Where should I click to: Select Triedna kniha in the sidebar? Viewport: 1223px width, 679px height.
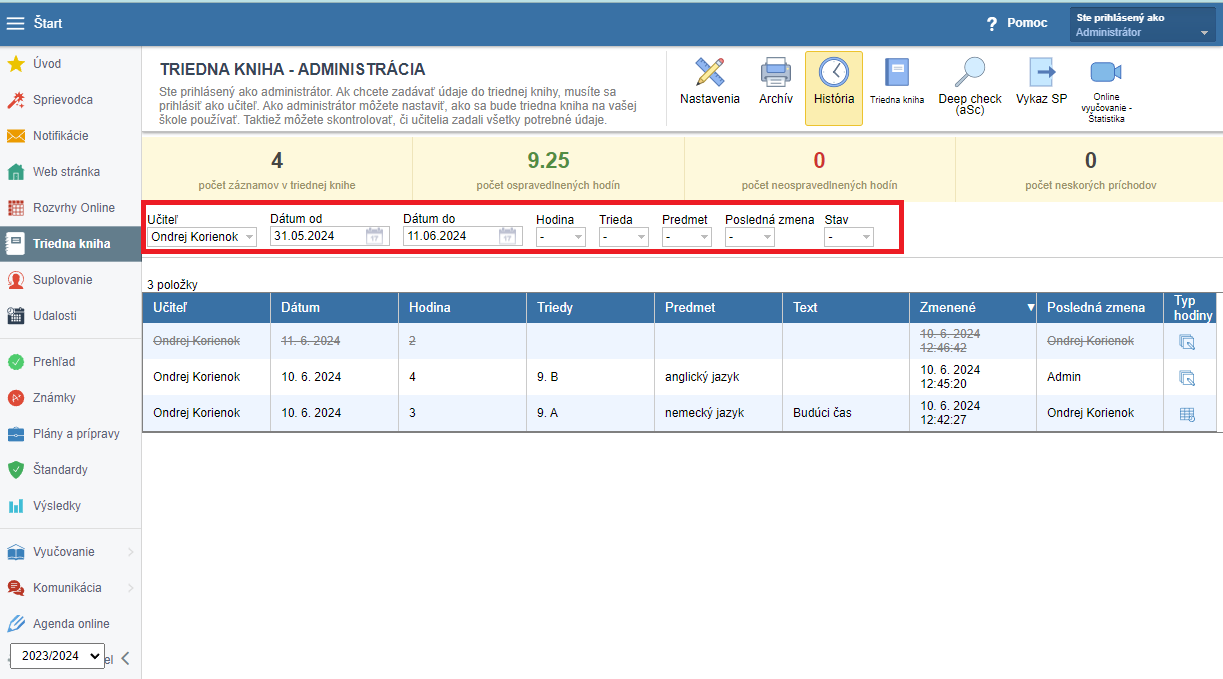70,244
